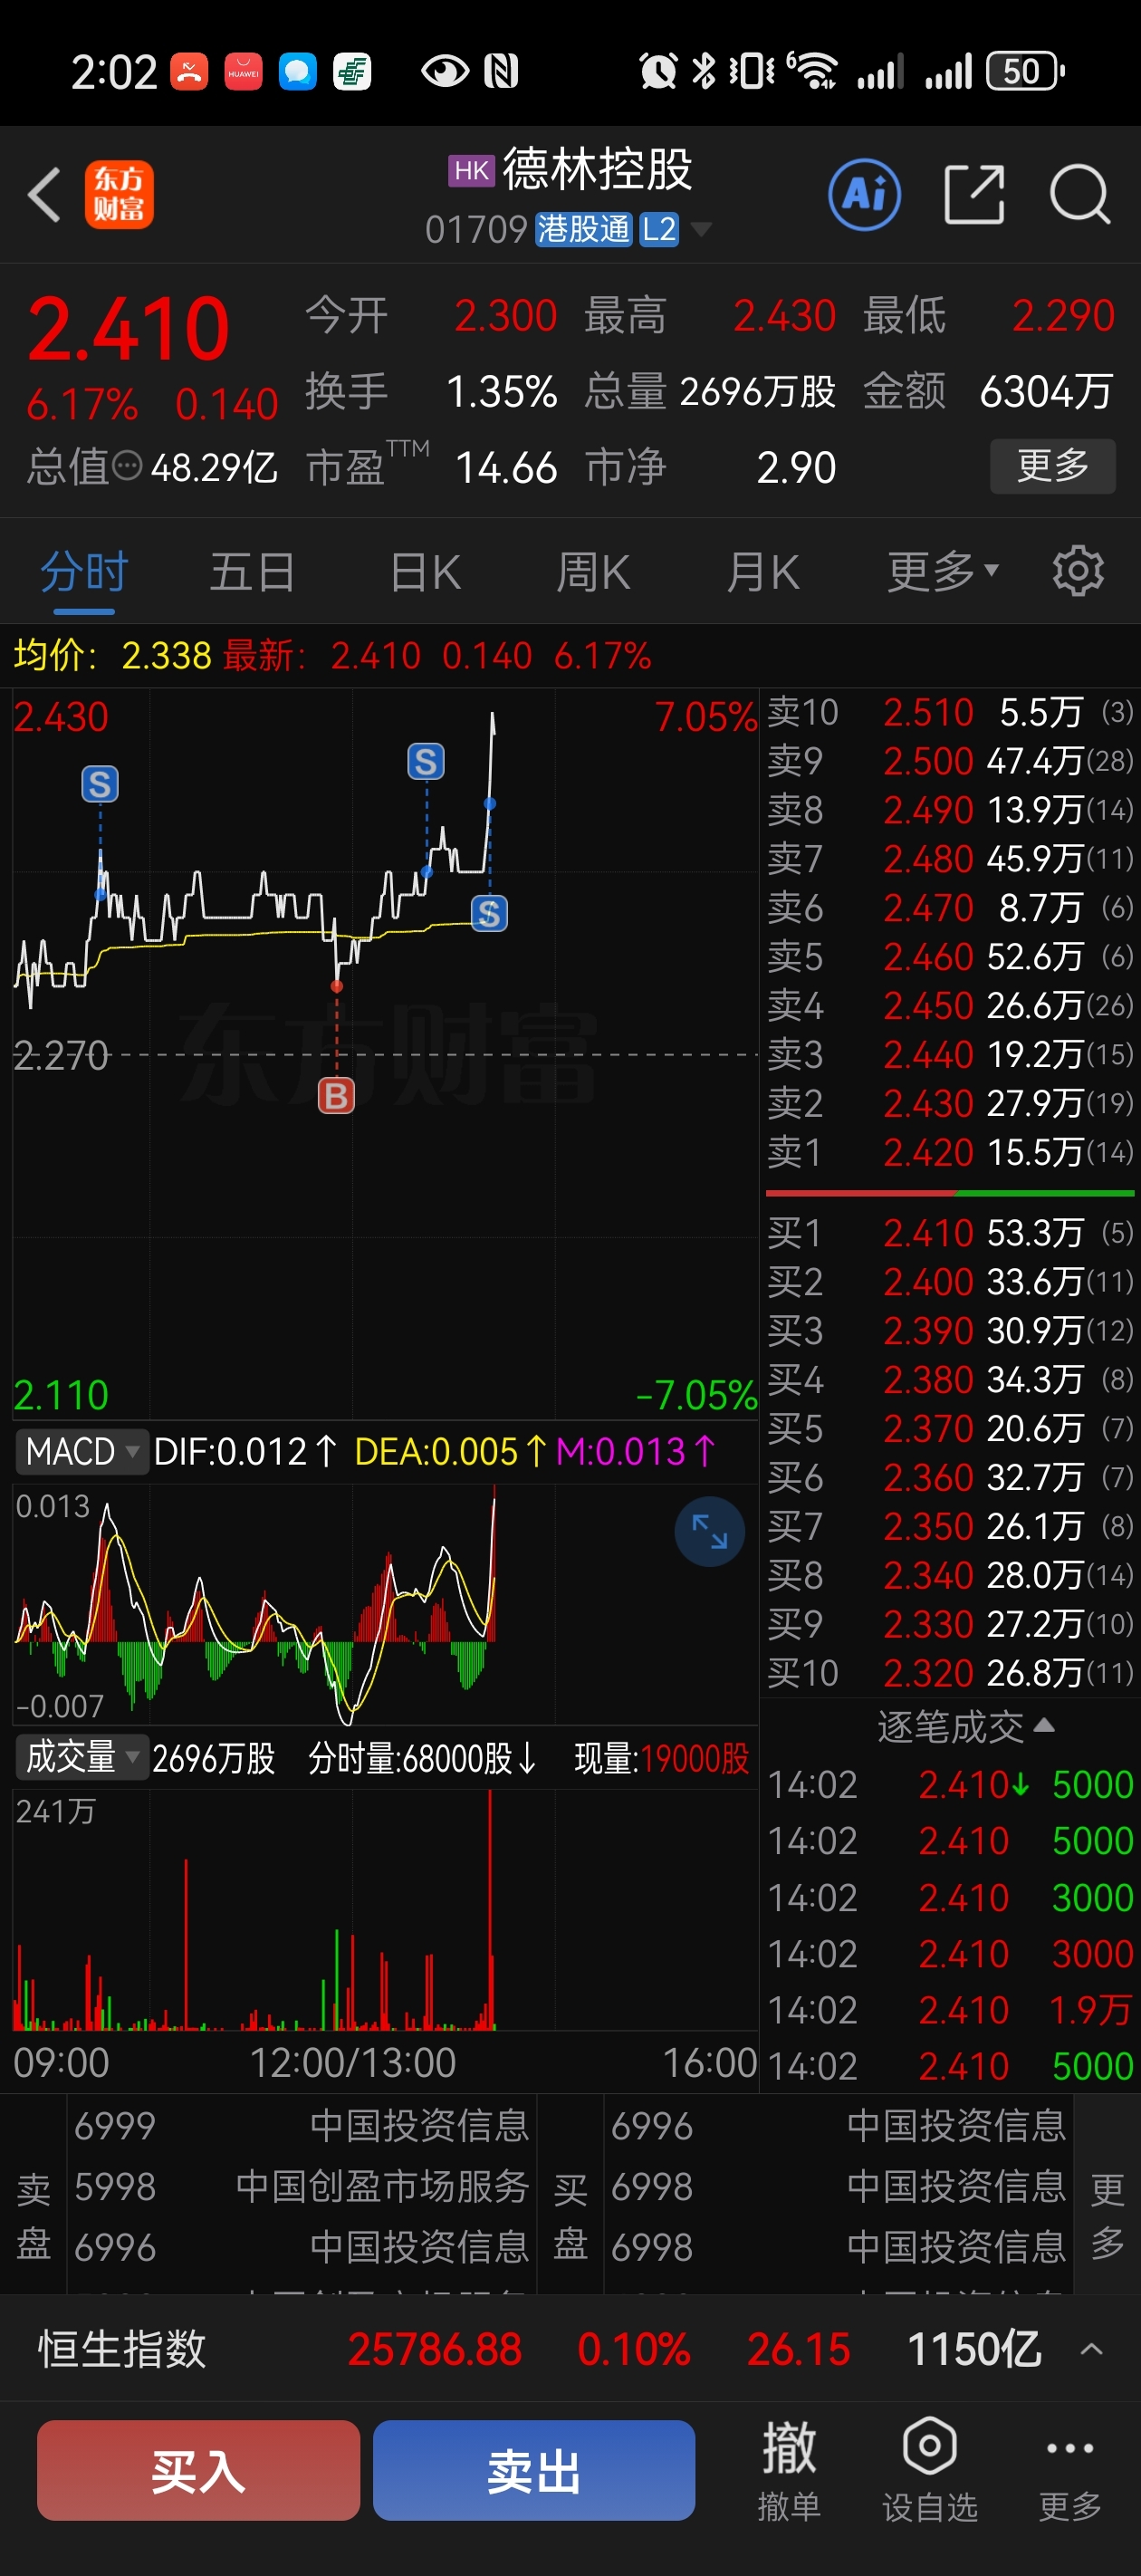Tap the blue 卖出 sell button
This screenshot has width=1141, height=2576.
point(534,2469)
